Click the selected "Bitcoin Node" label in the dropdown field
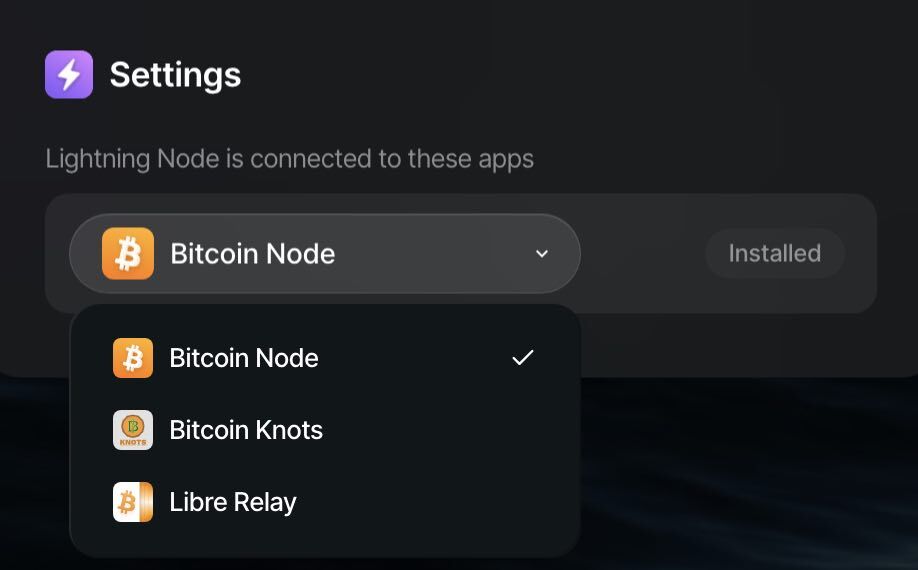This screenshot has height=570, width=918. tap(253, 253)
